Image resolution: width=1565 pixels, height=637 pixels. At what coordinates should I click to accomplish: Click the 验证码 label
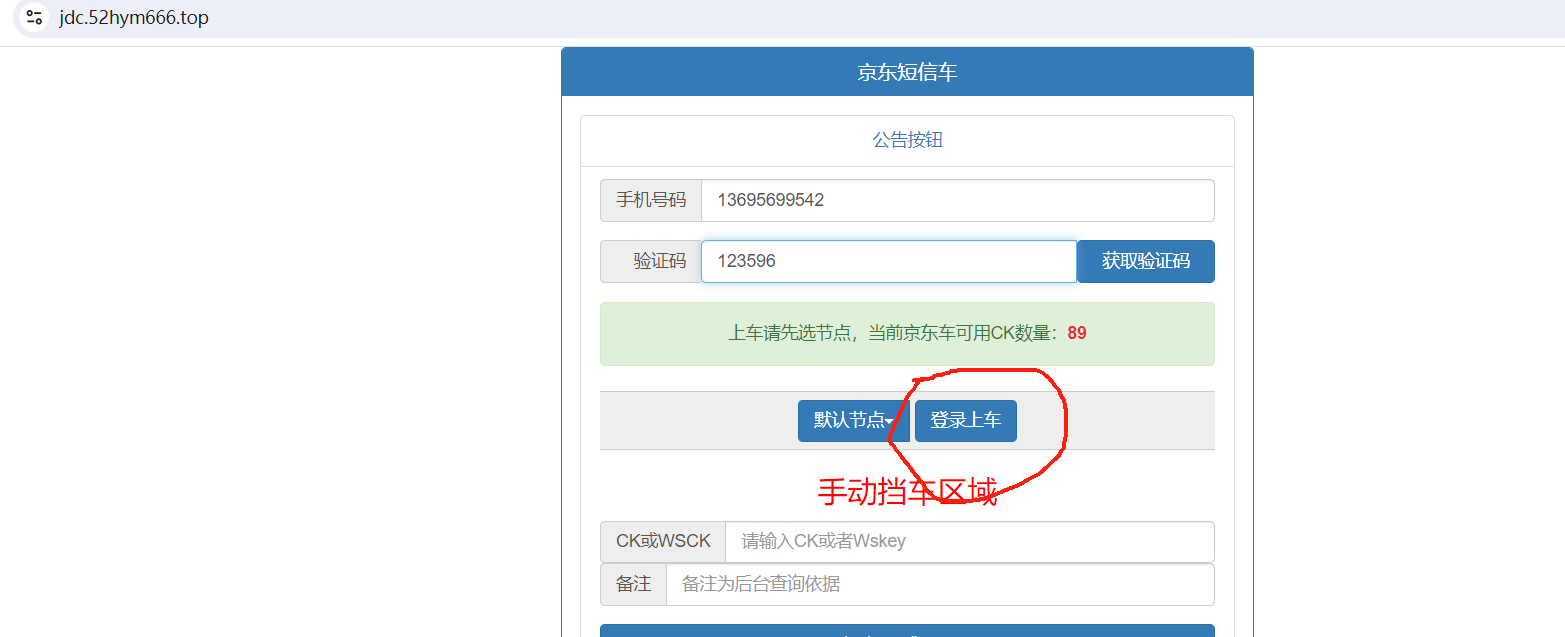tap(651, 261)
